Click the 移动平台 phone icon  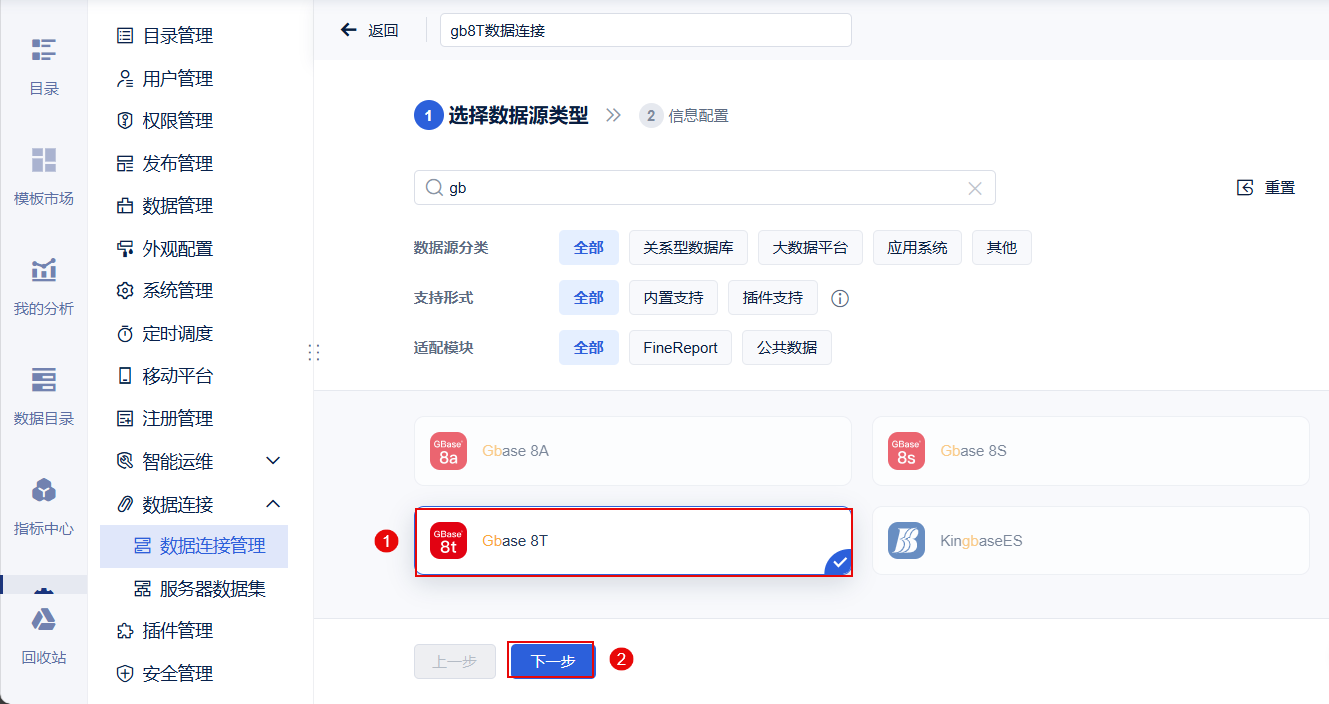coord(125,376)
